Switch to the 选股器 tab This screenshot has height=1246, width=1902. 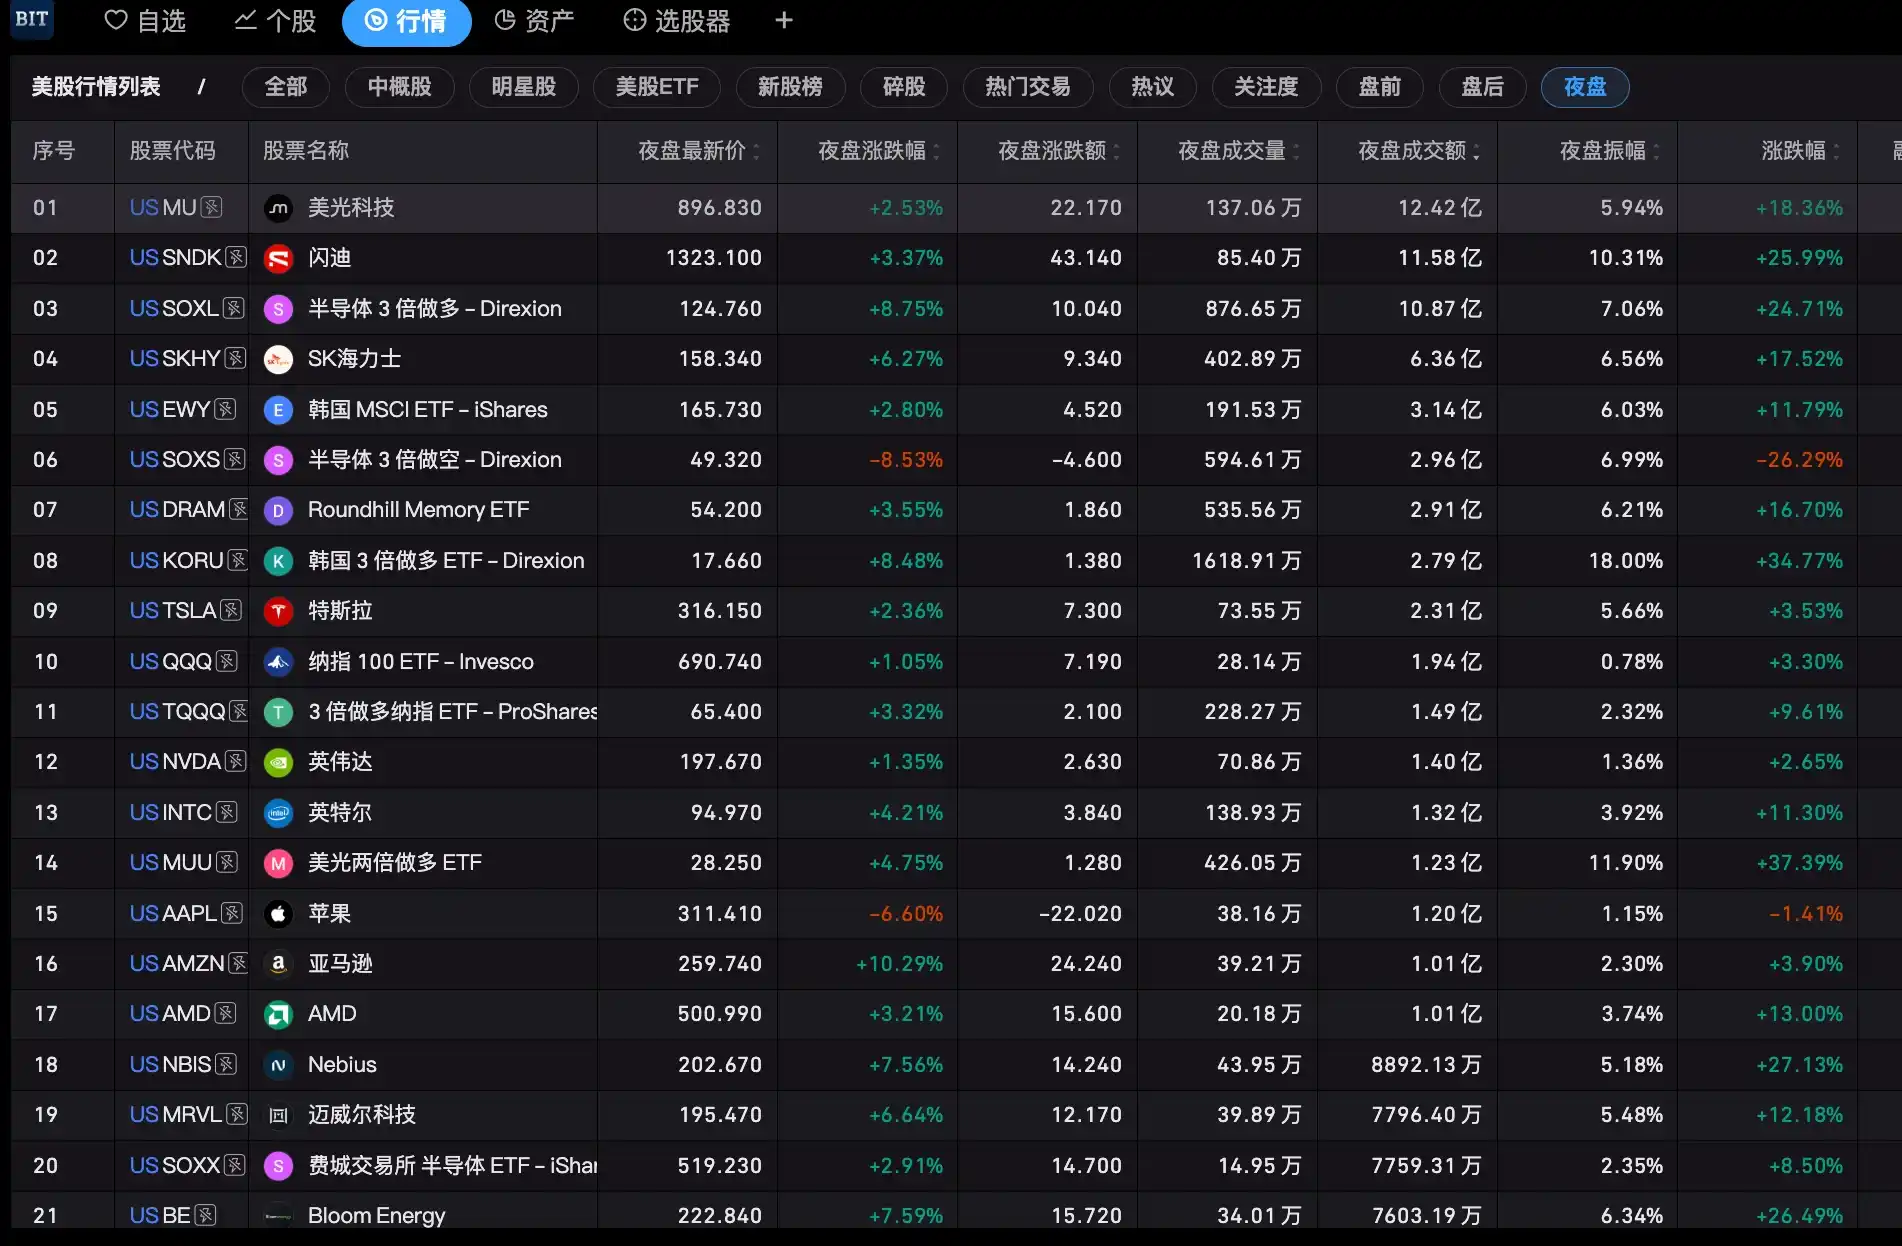(x=677, y=21)
